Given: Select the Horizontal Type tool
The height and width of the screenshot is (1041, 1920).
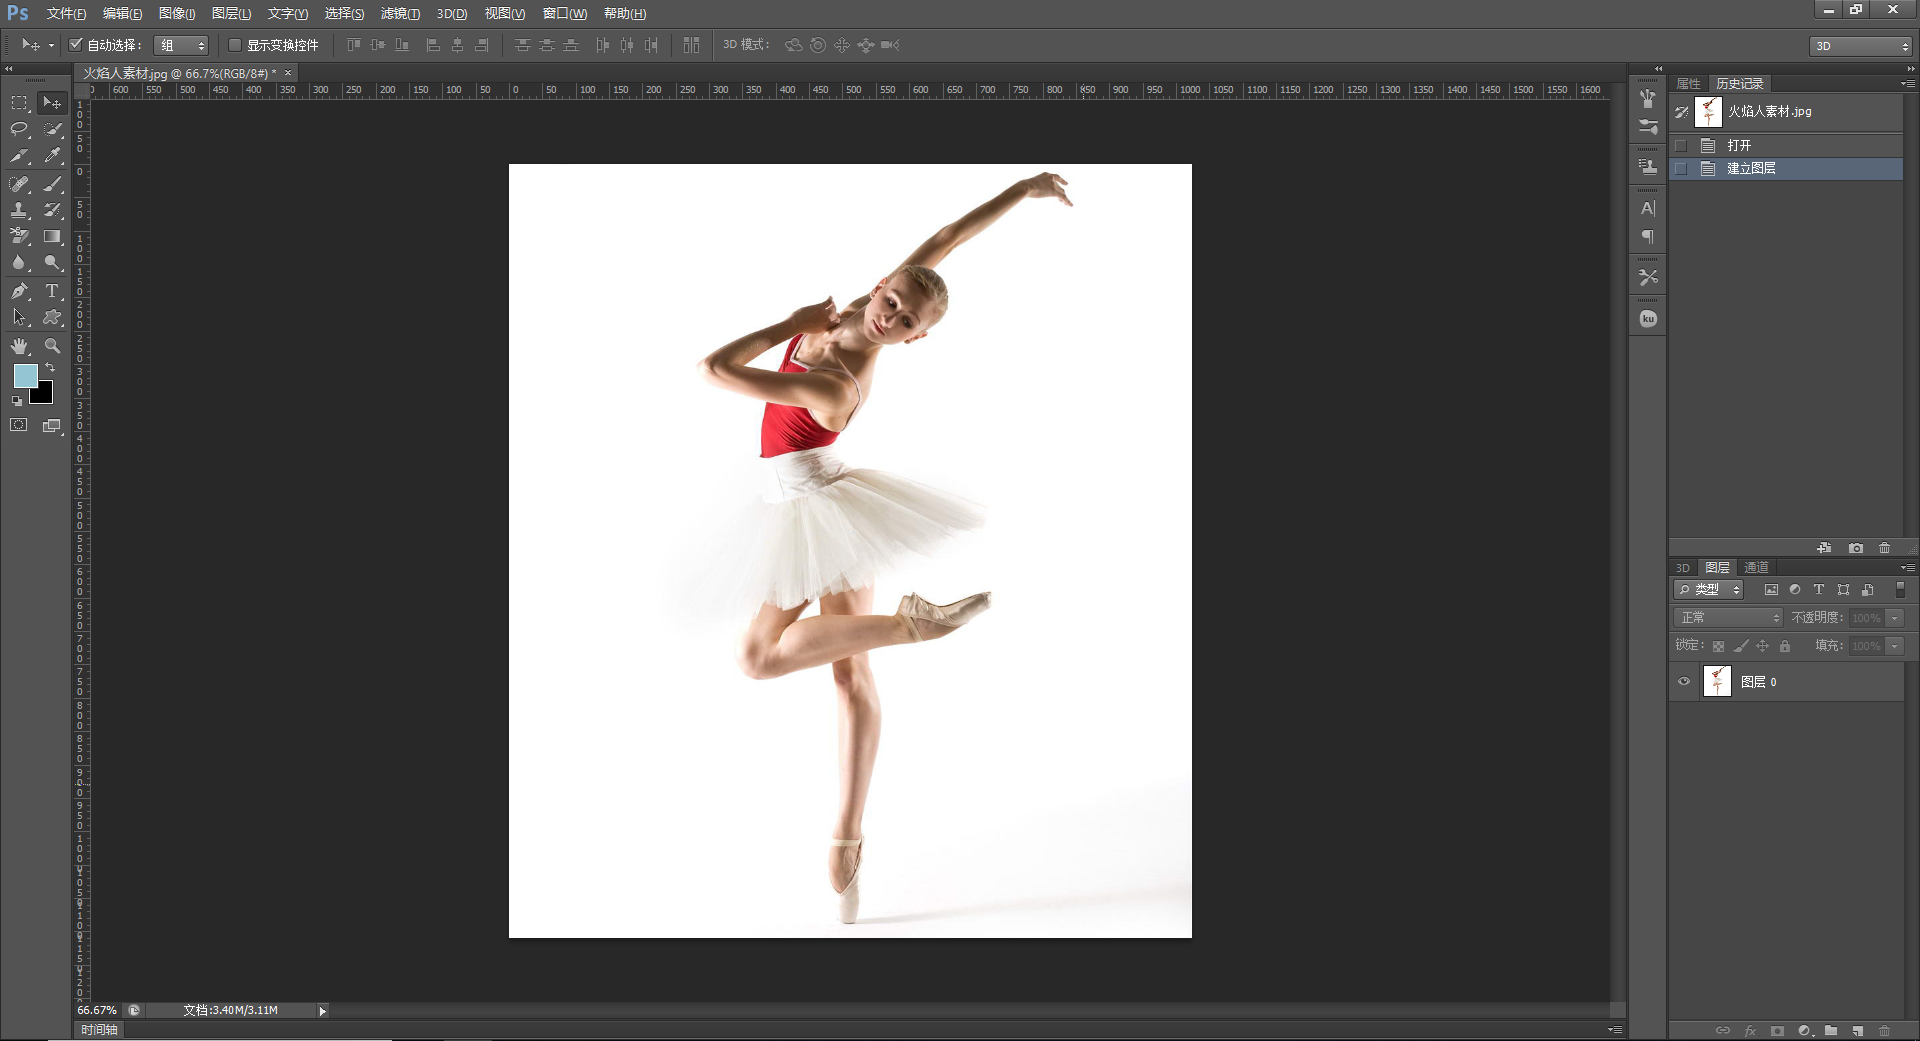Looking at the screenshot, I should (x=52, y=291).
